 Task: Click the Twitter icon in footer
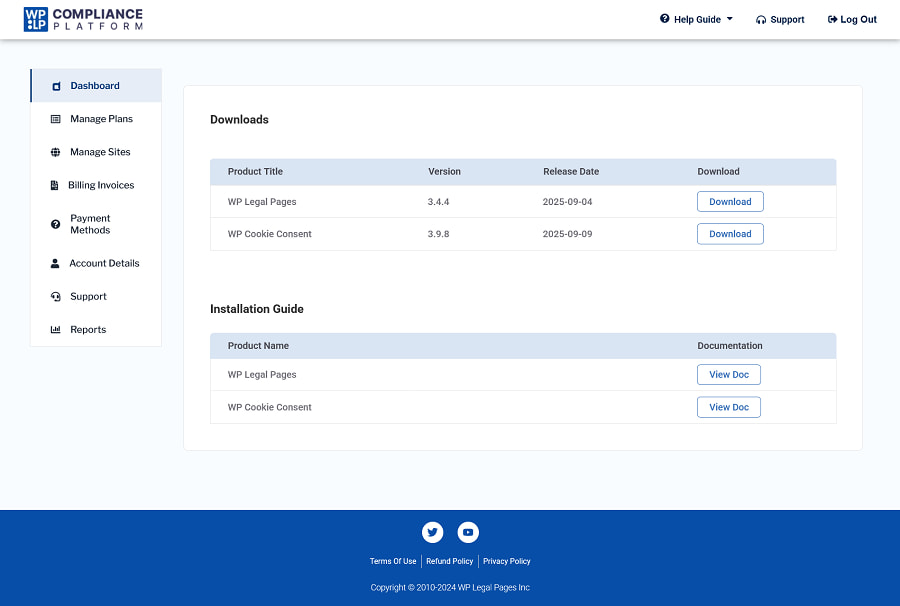(433, 532)
